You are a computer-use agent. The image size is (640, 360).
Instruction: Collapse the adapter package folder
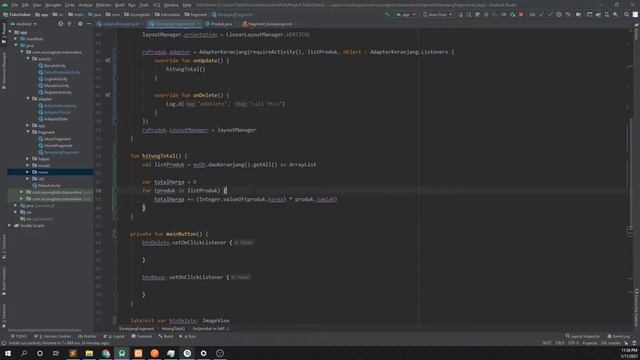click(x=28, y=99)
